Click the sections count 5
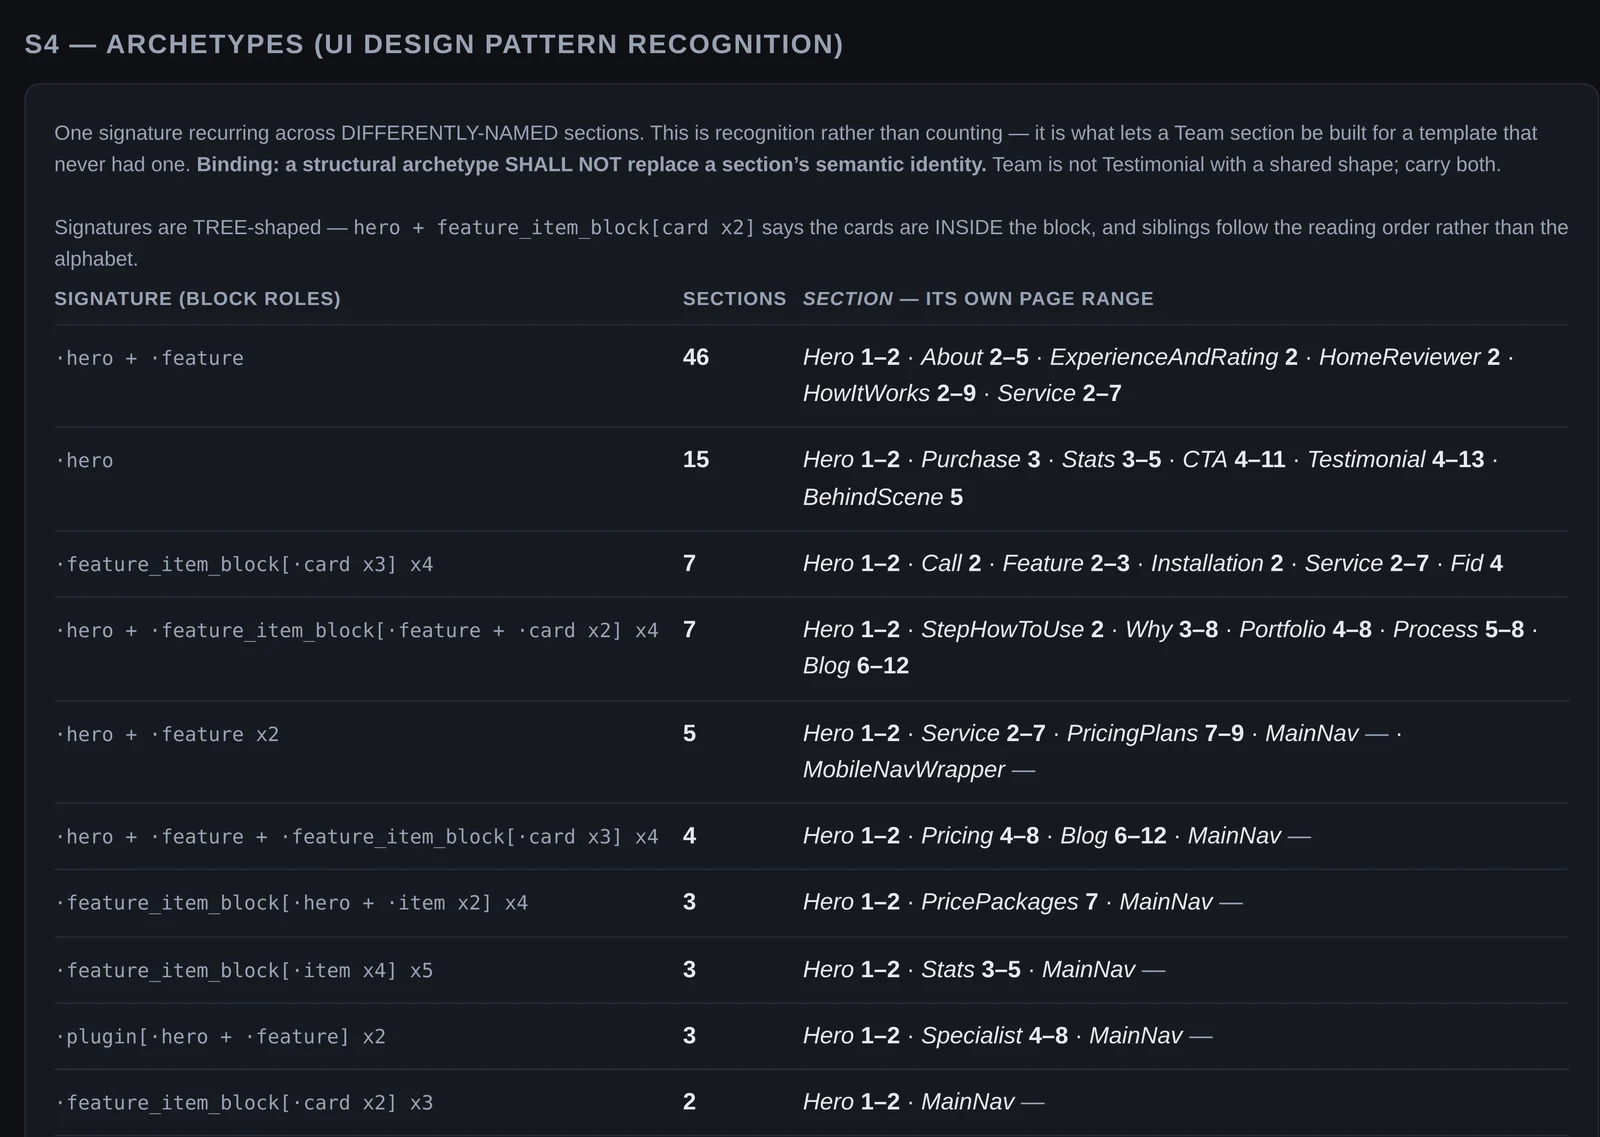 point(689,733)
